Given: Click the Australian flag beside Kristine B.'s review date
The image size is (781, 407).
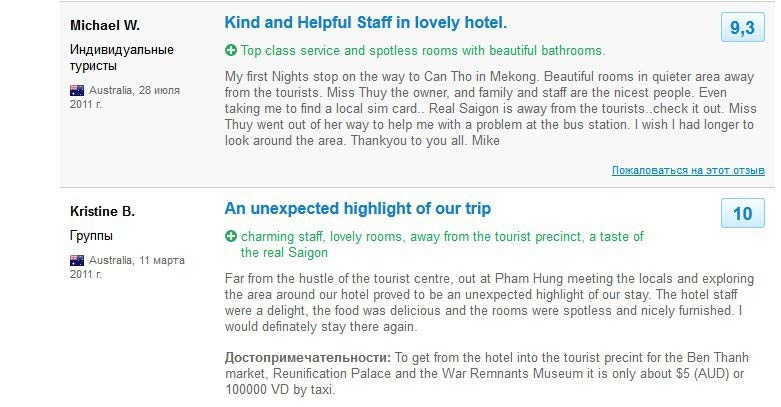Looking at the screenshot, I should click(x=77, y=260).
